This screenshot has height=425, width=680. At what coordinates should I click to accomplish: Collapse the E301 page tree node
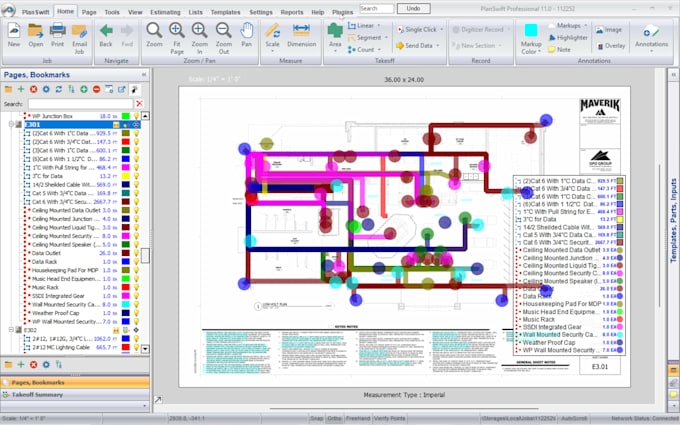click(x=11, y=124)
